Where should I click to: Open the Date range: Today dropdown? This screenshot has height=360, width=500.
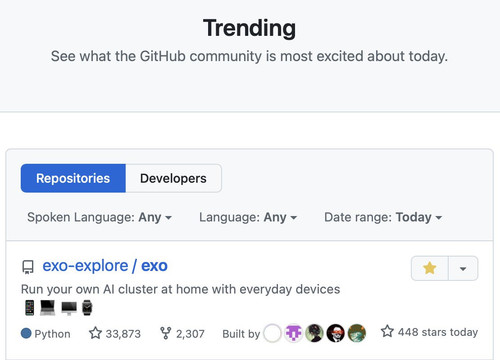(x=383, y=217)
